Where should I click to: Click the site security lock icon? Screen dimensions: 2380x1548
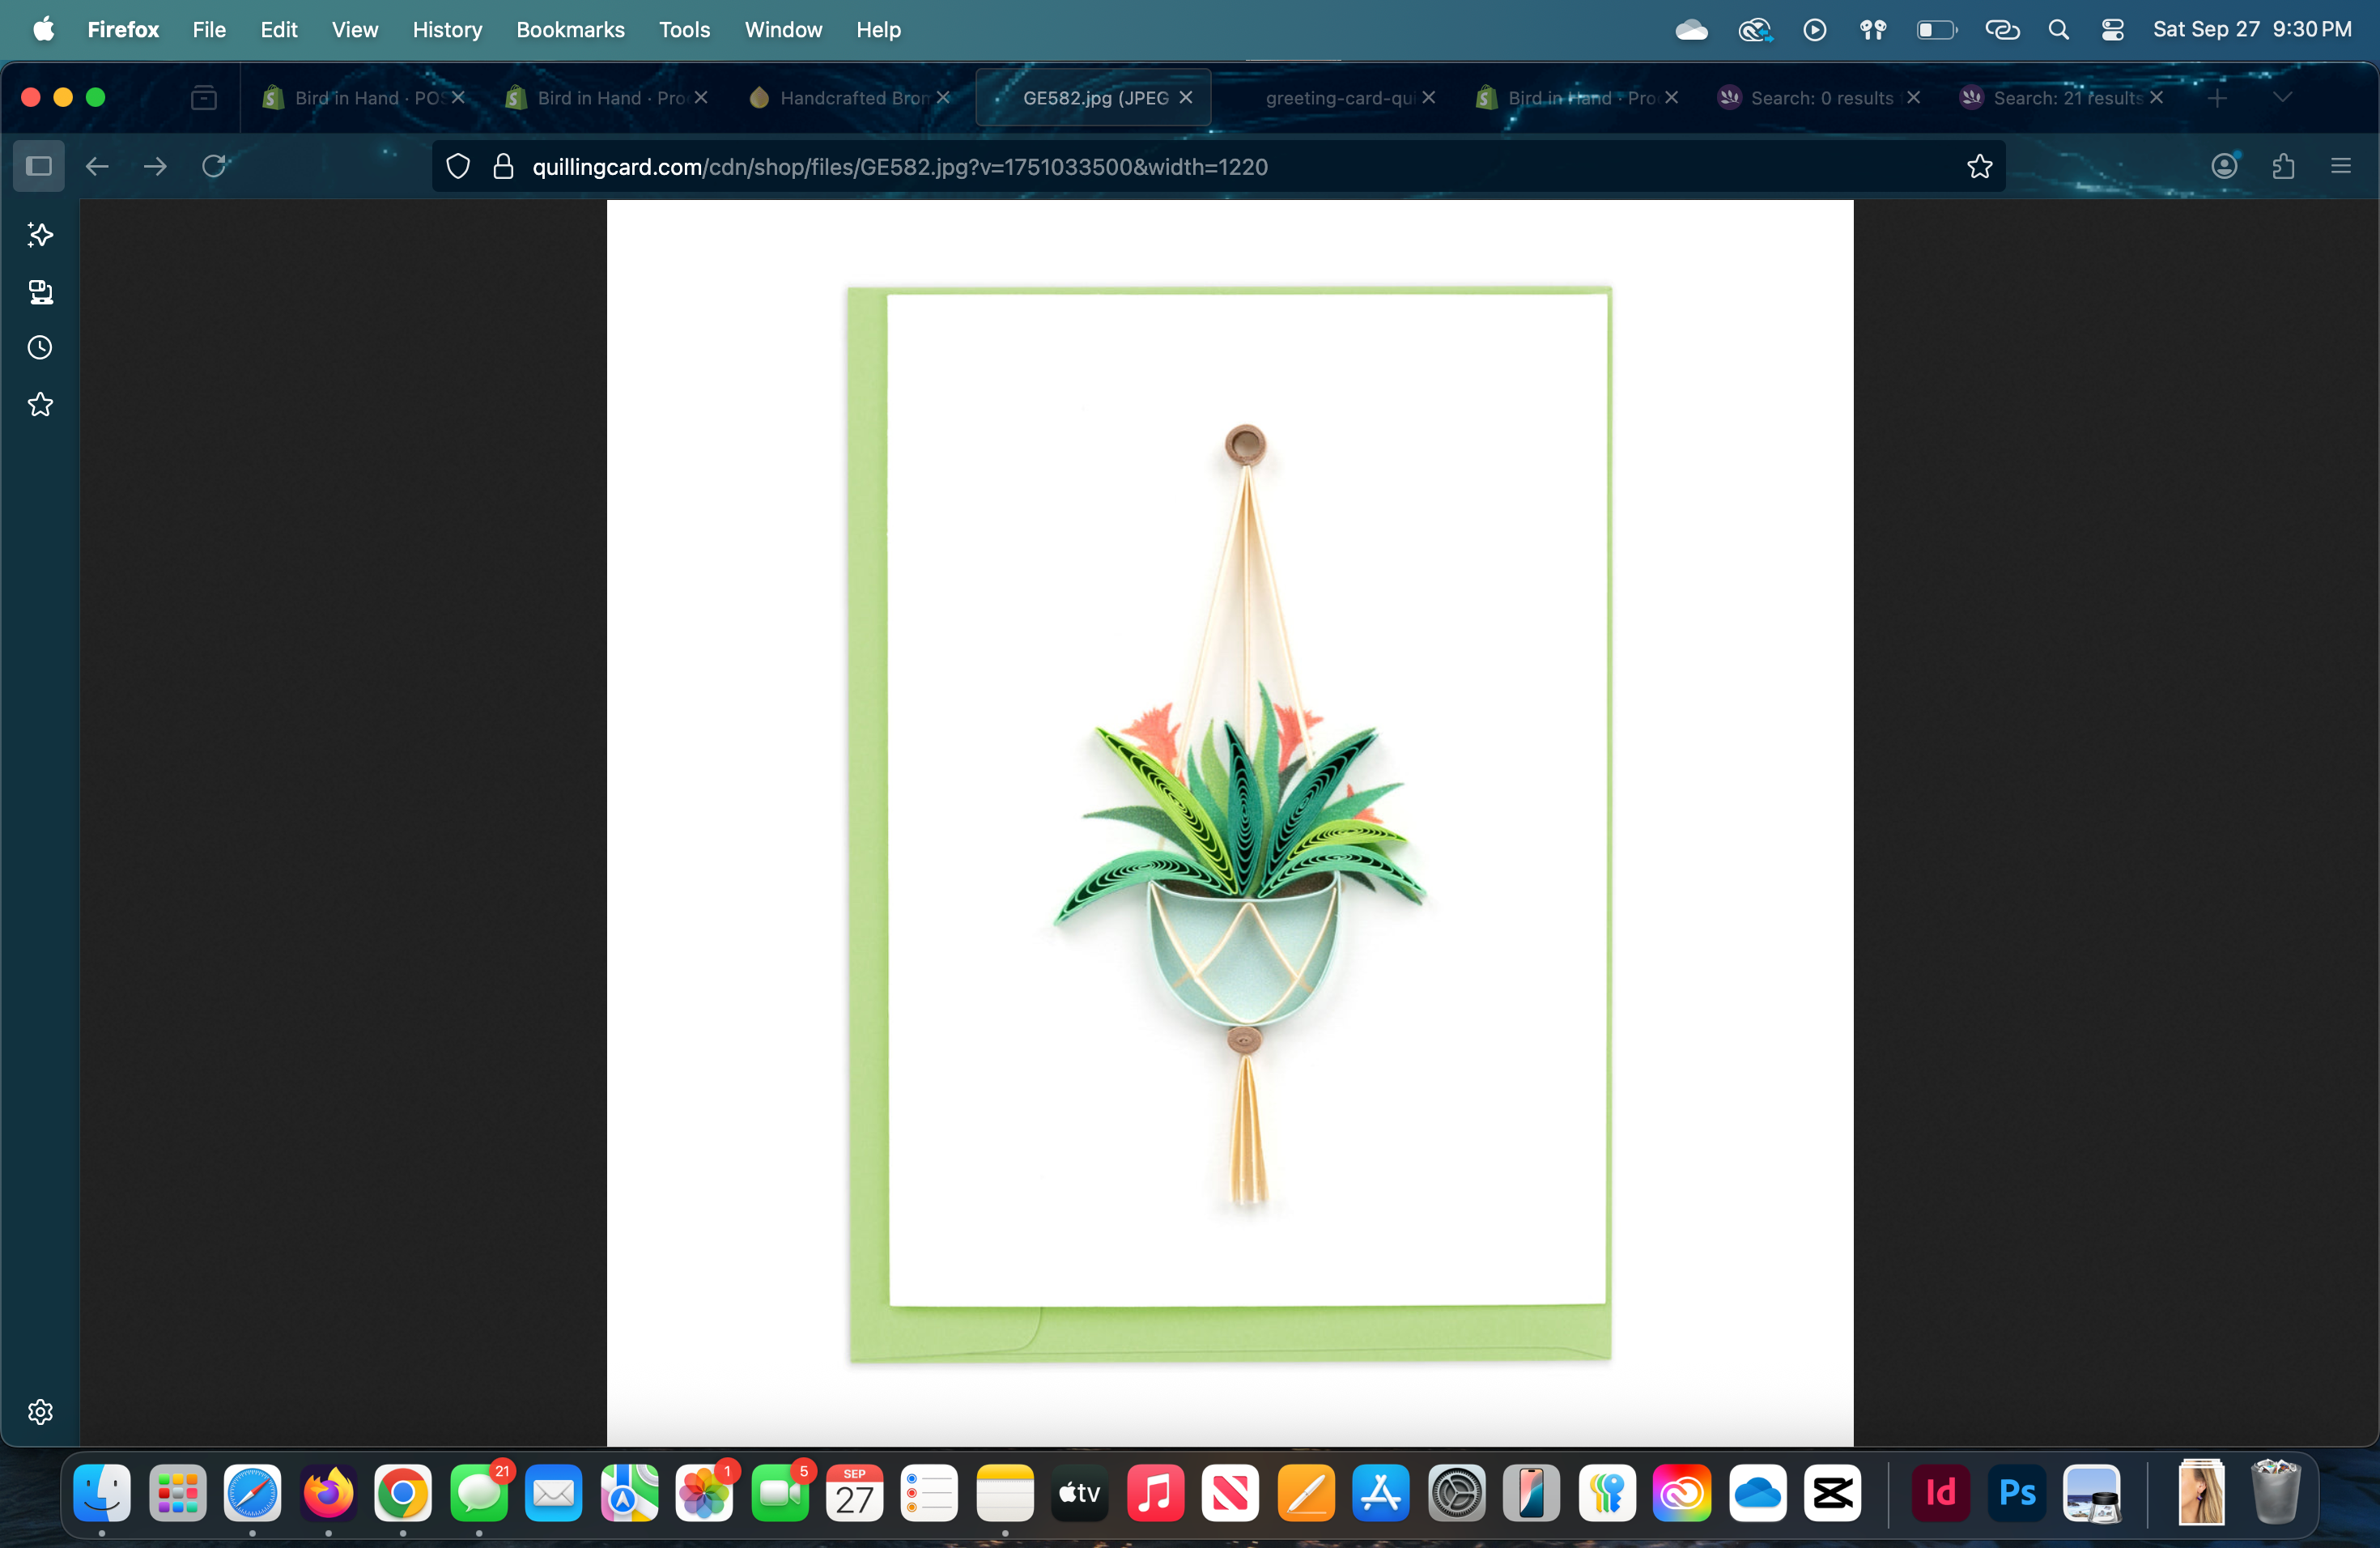503,166
